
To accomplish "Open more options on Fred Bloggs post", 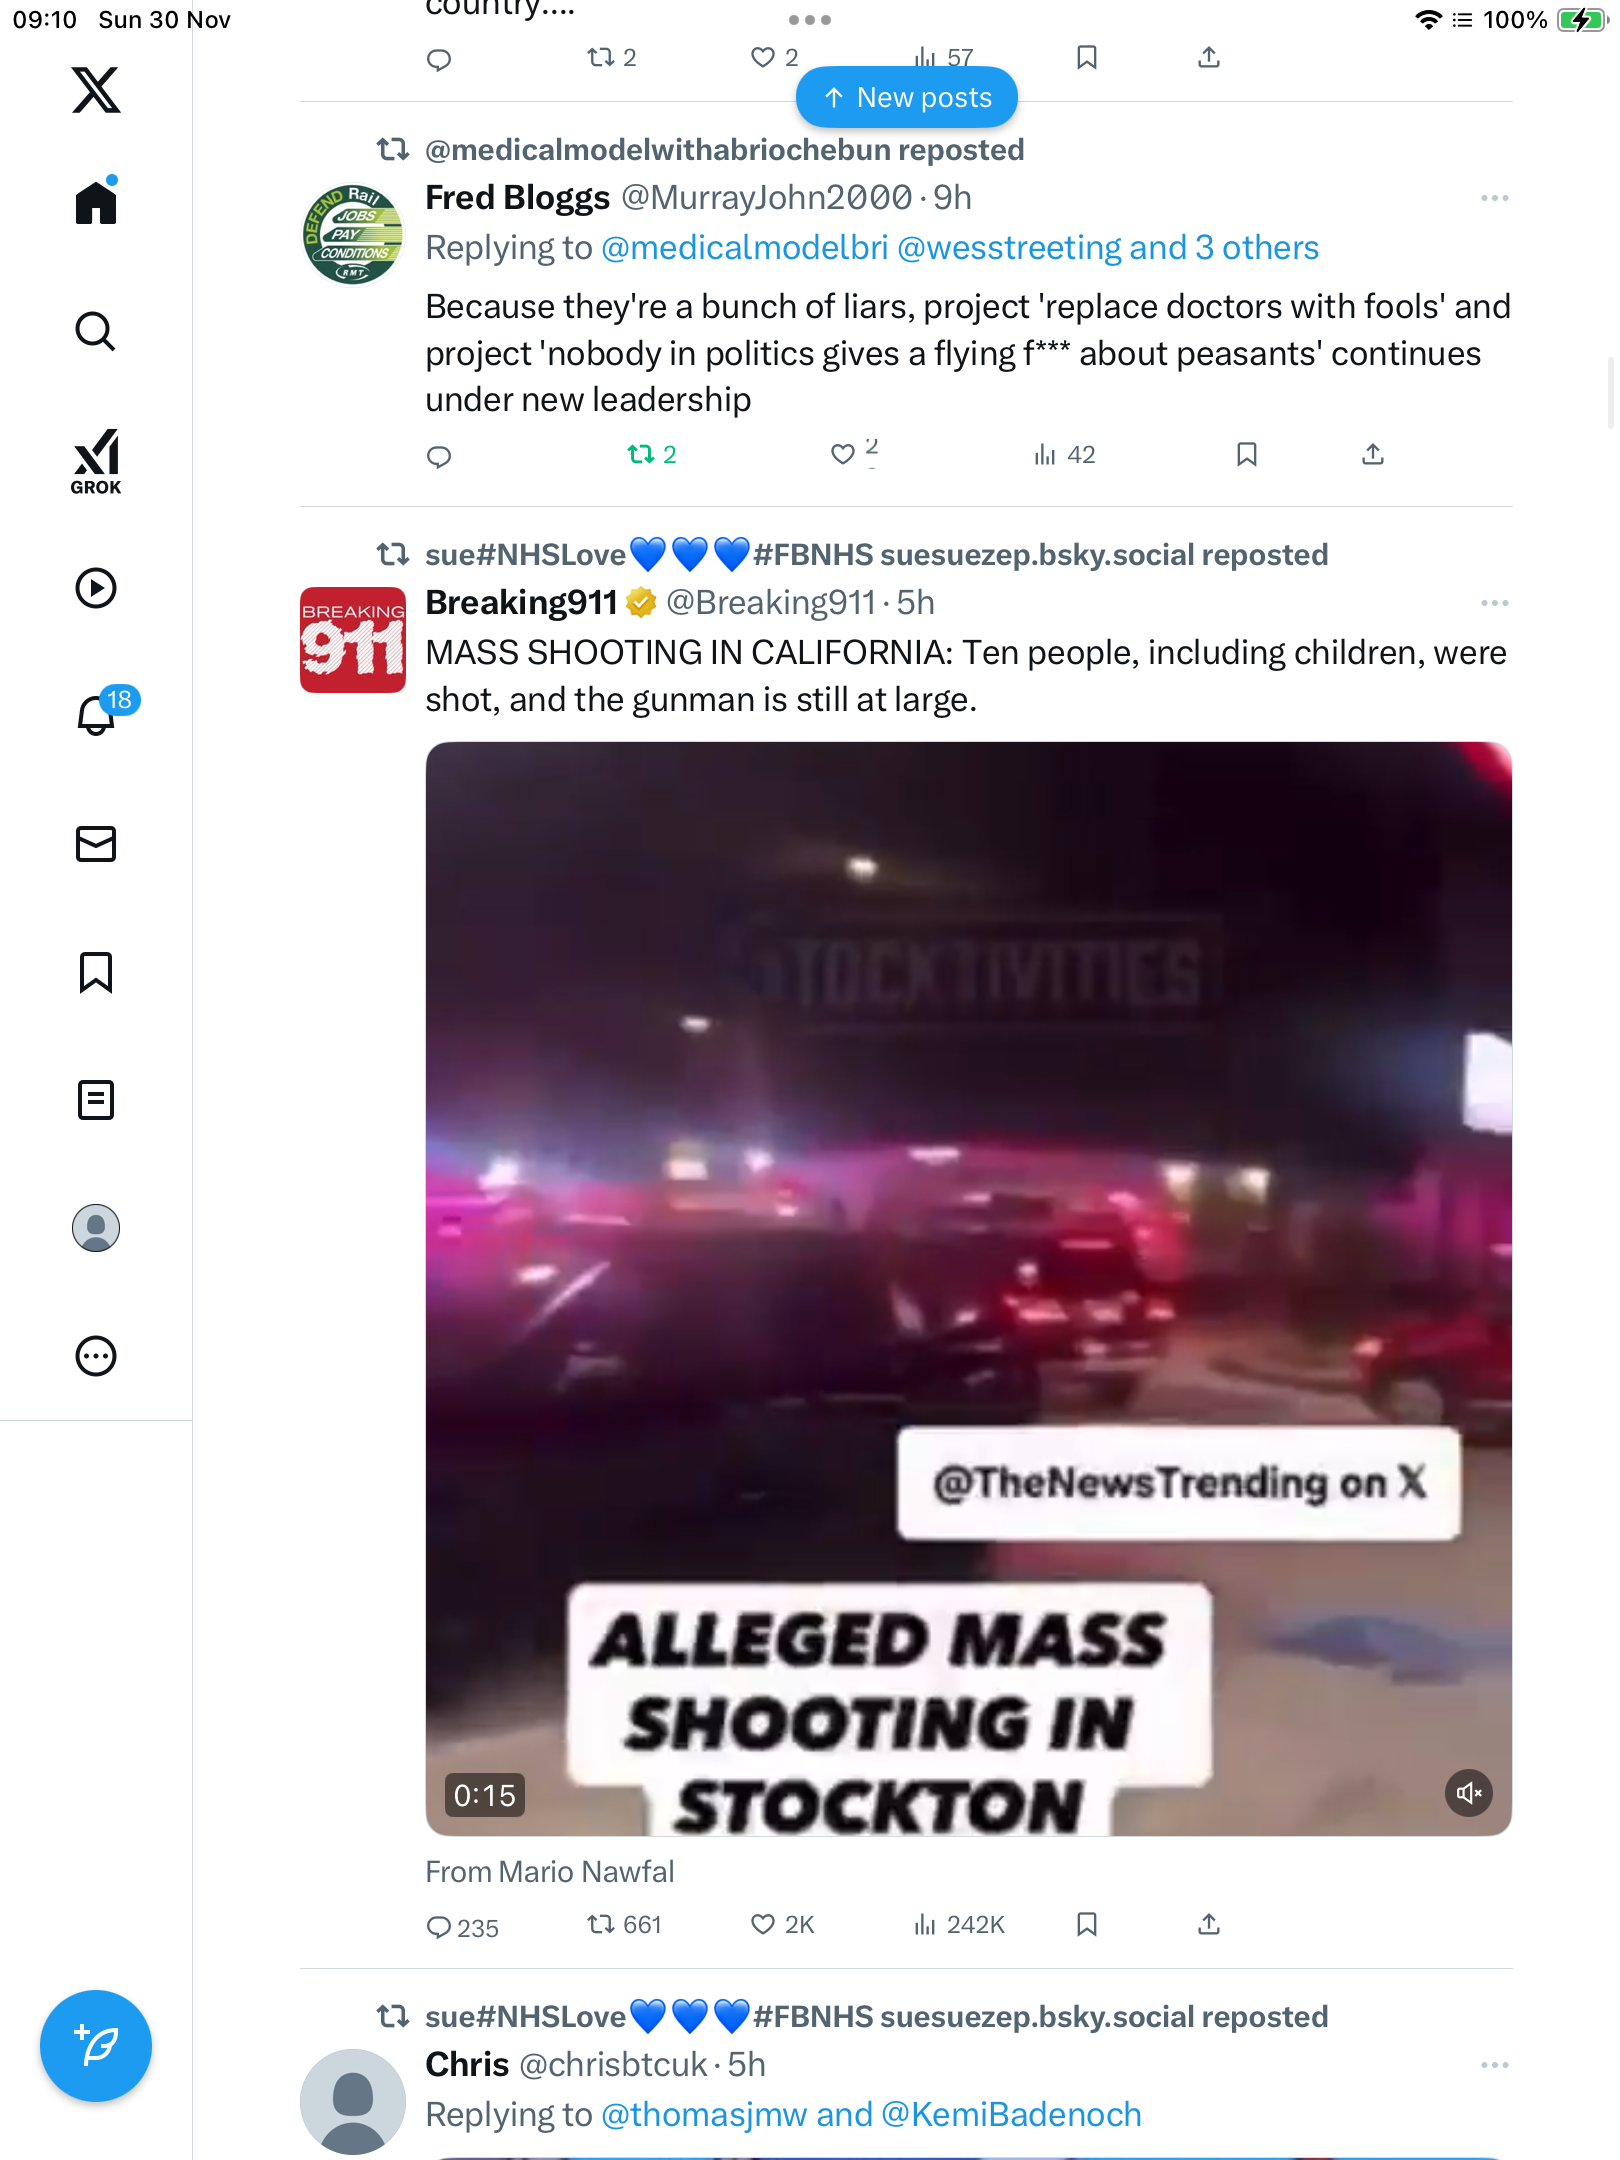I will 1494,198.
